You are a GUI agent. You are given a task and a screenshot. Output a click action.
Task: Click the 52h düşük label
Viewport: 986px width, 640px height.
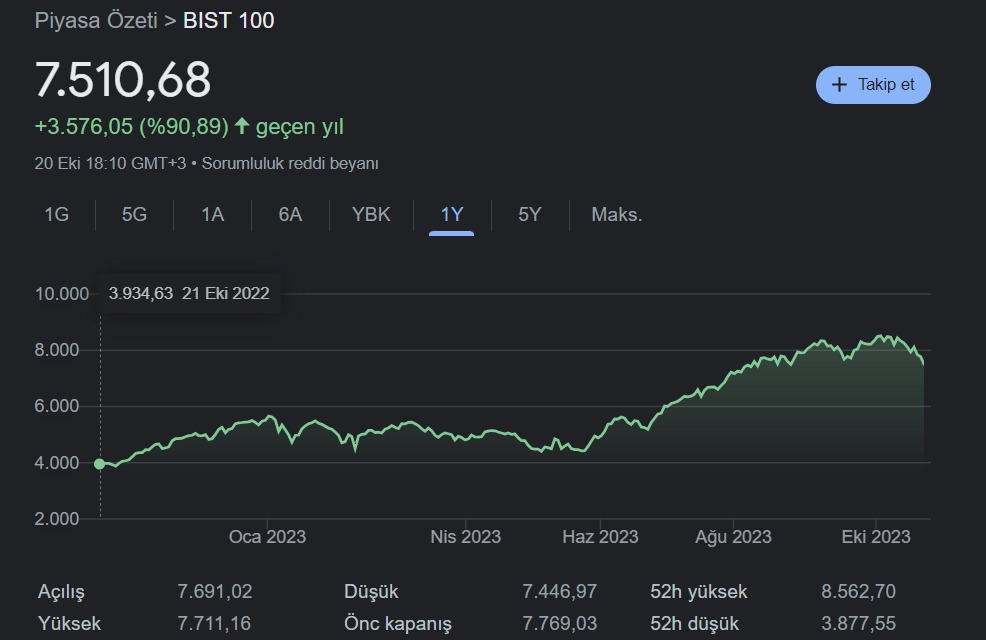tap(695, 624)
